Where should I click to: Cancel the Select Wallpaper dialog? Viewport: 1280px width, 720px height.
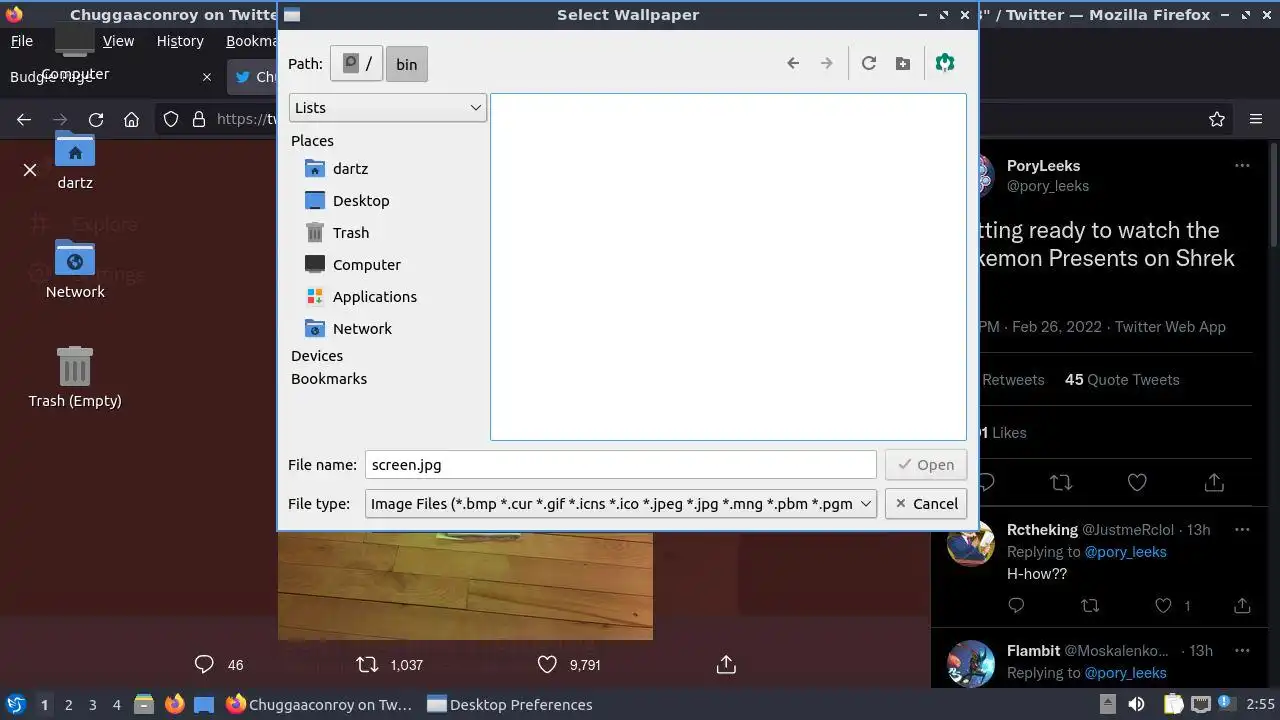pyautogui.click(x=926, y=504)
